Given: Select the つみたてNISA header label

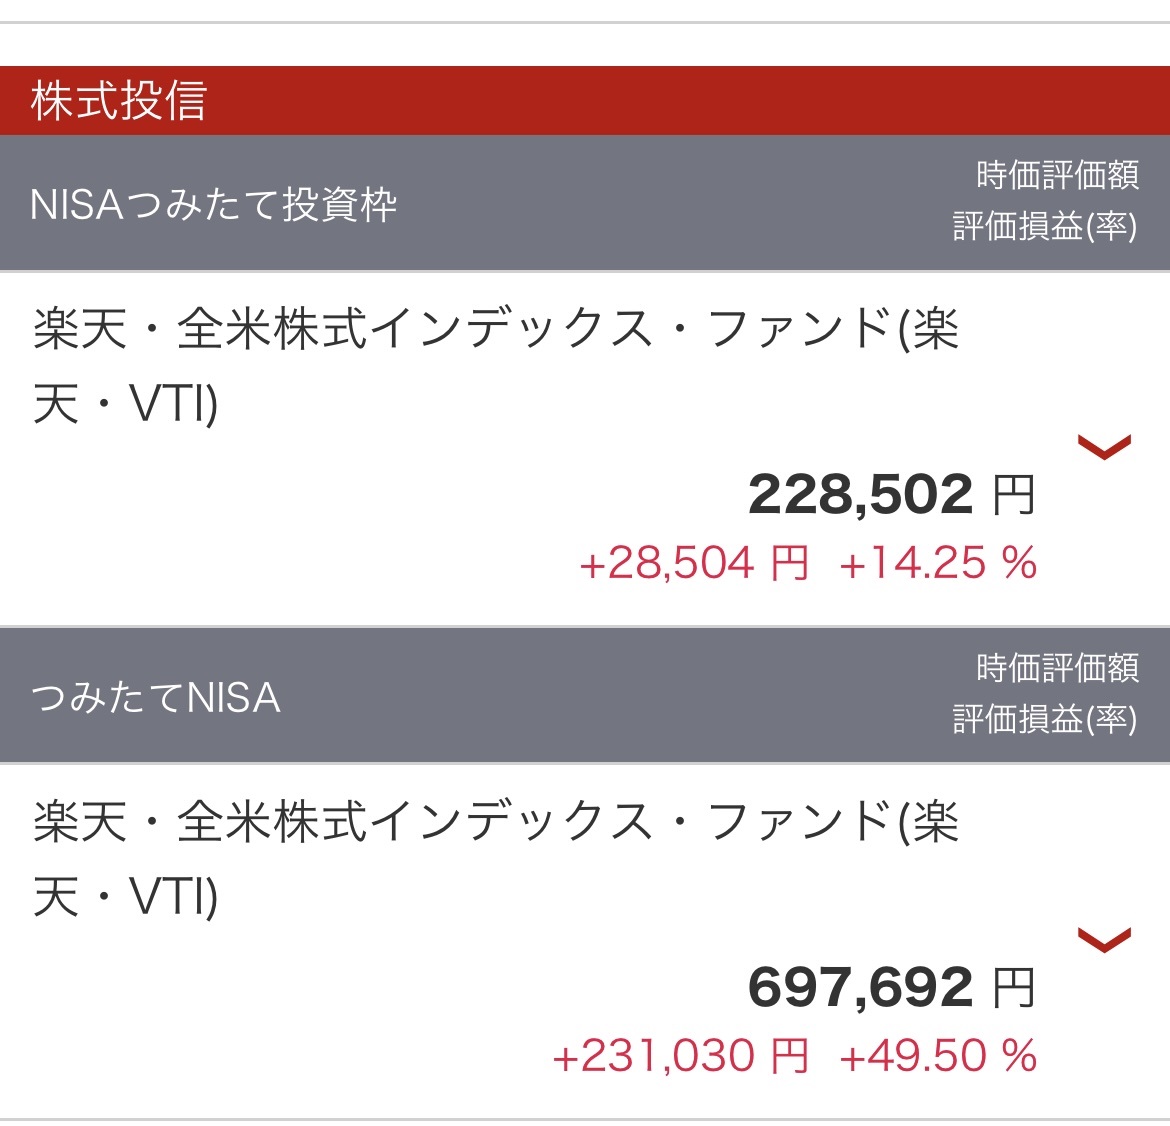Looking at the screenshot, I should click(156, 697).
